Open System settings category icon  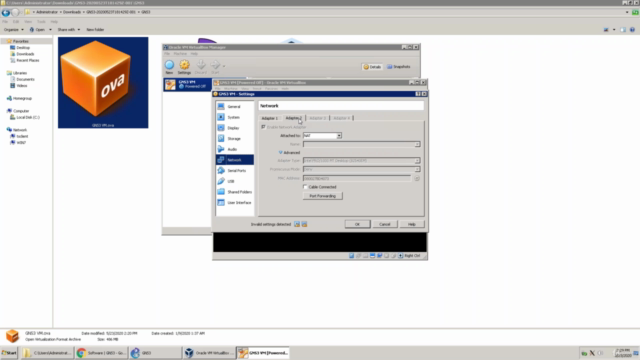(x=221, y=117)
